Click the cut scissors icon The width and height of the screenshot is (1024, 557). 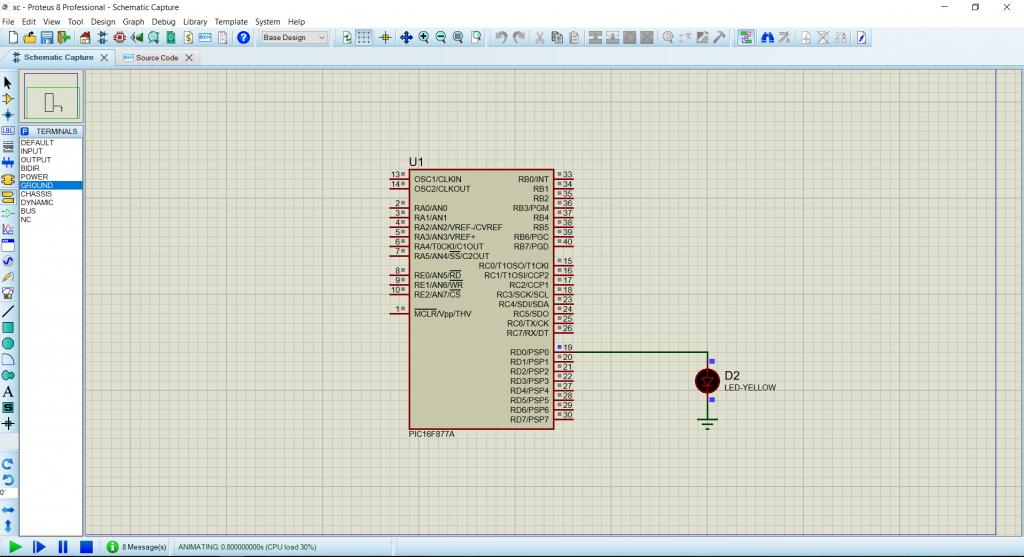point(539,38)
